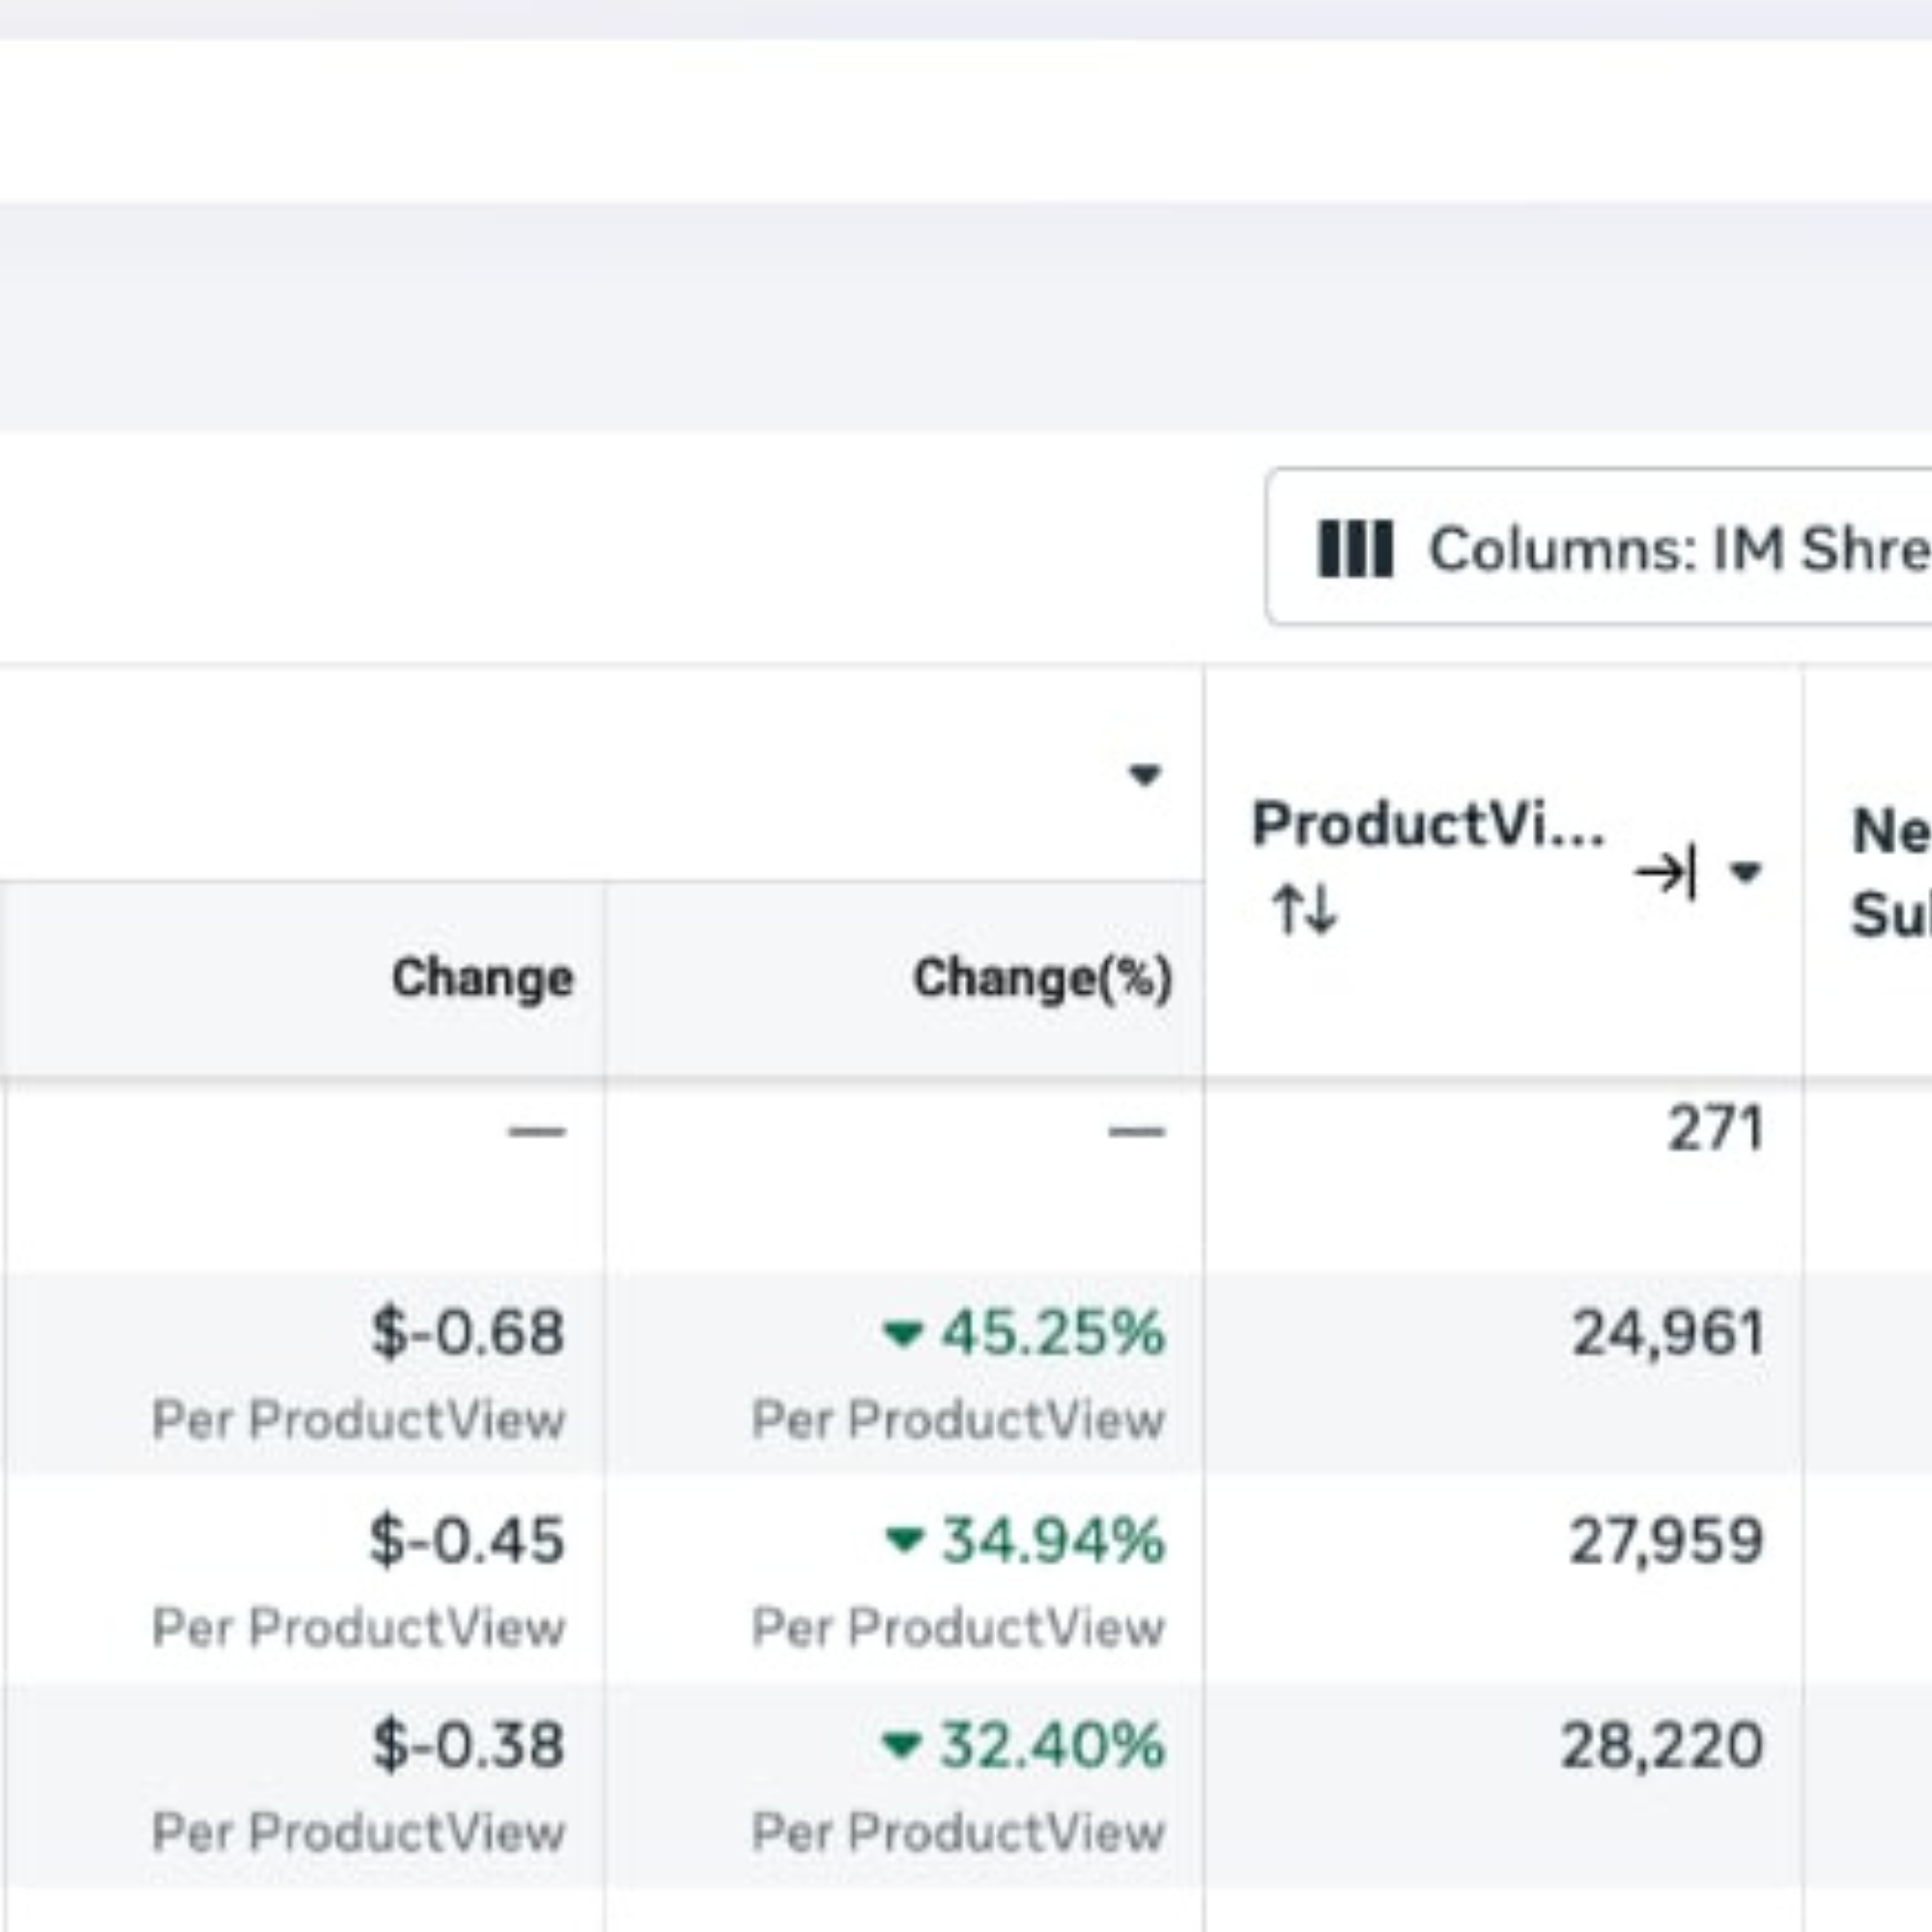Click the 24,961 ProductView value
Image resolution: width=1932 pixels, height=1932 pixels.
(1667, 1333)
